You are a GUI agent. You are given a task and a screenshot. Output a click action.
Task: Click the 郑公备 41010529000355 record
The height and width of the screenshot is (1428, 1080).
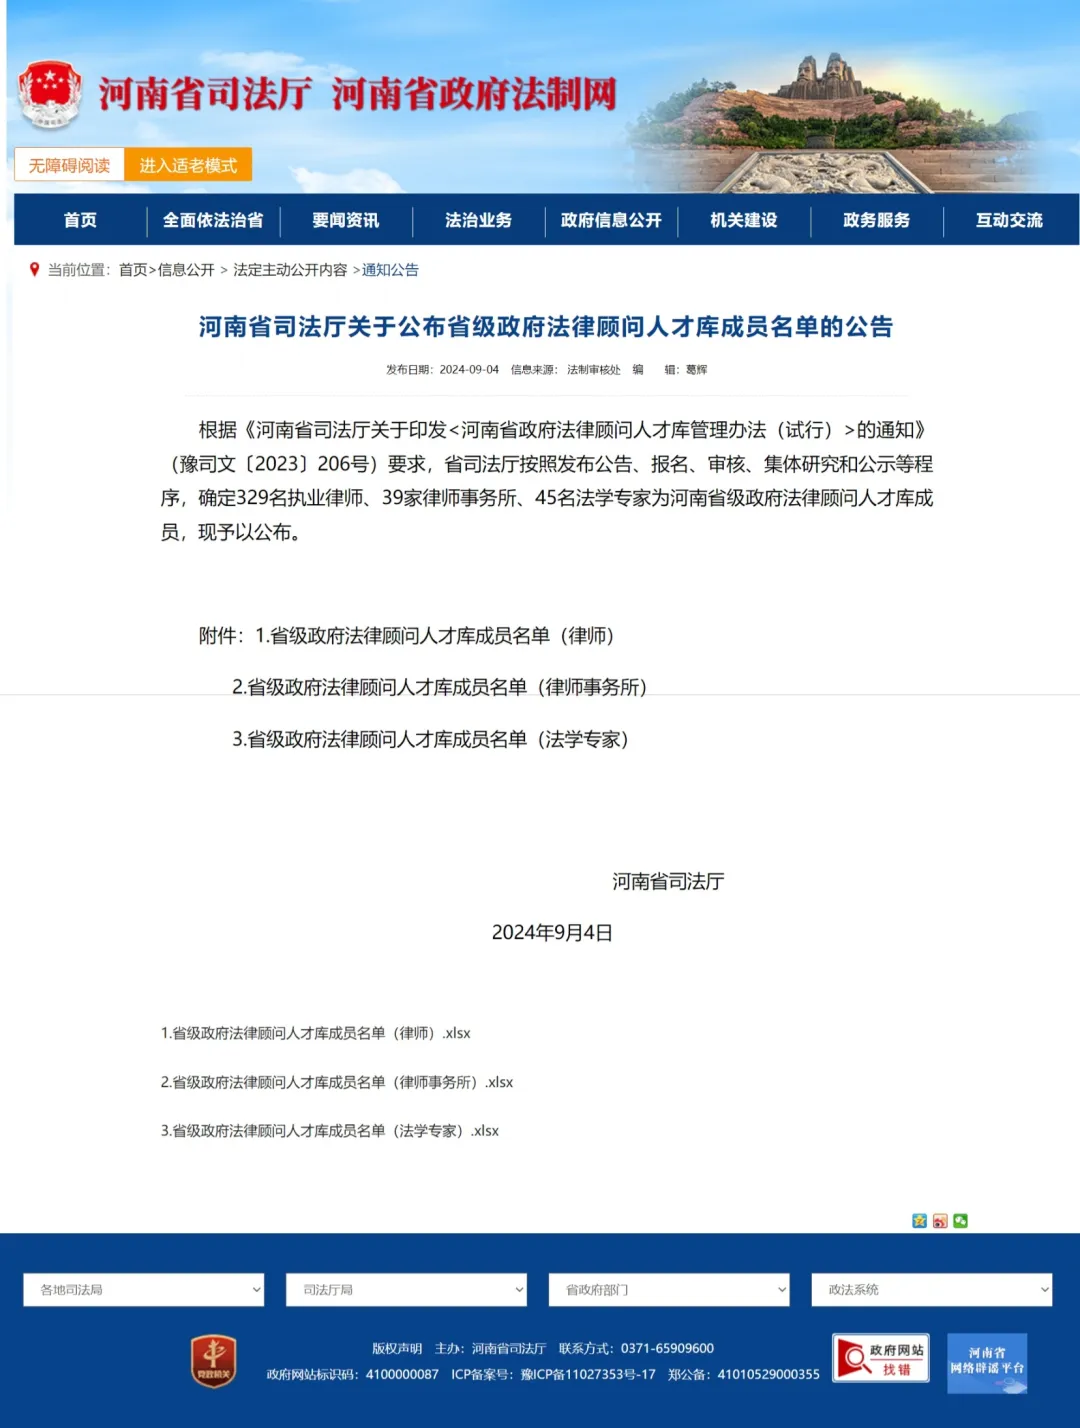744,1374
